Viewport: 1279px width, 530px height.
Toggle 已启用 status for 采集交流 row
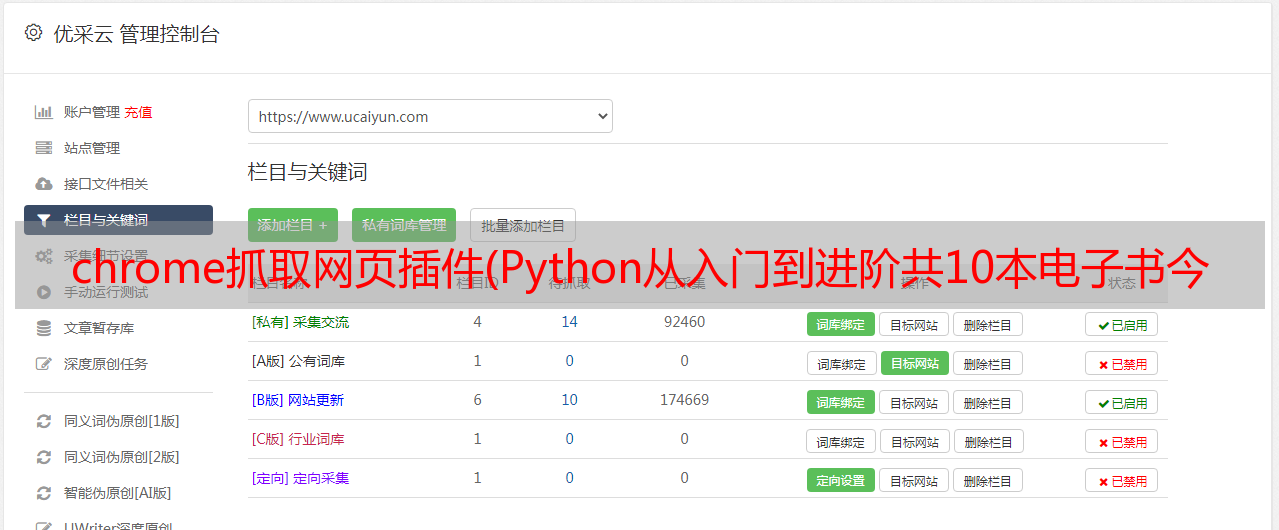pos(1122,324)
